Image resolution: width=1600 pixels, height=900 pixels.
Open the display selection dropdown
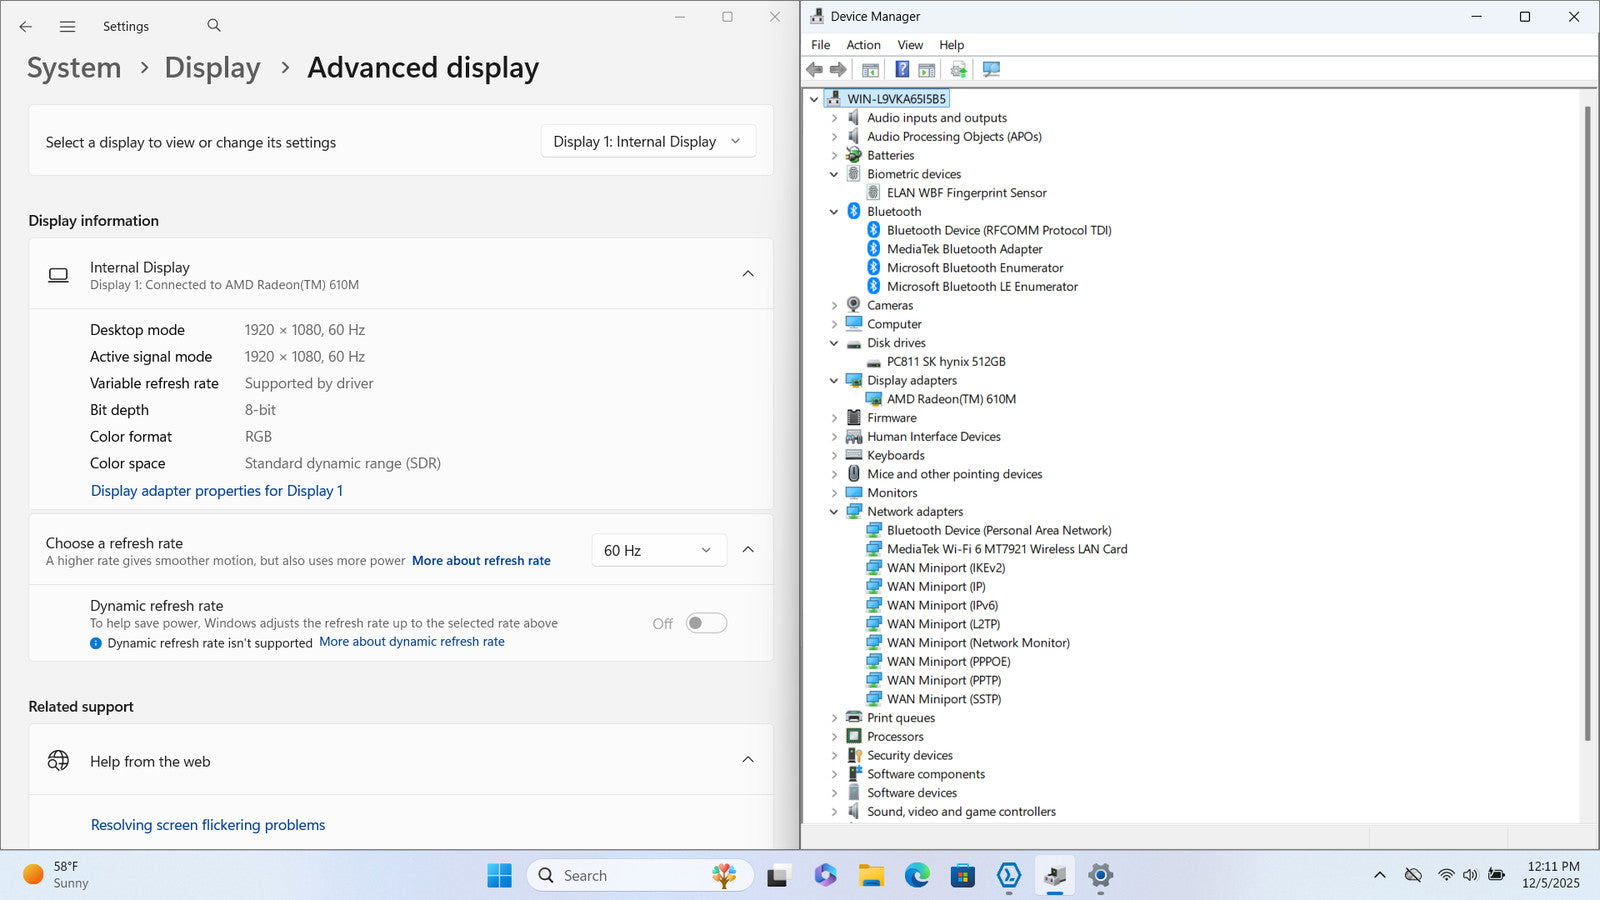coord(647,142)
